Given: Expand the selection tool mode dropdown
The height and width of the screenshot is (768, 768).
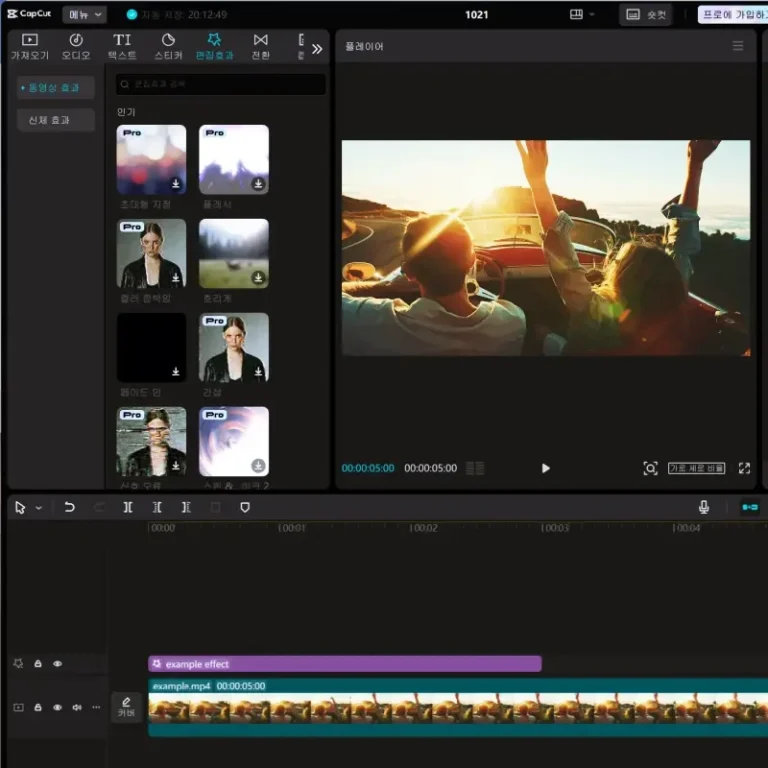Looking at the screenshot, I should [x=39, y=508].
